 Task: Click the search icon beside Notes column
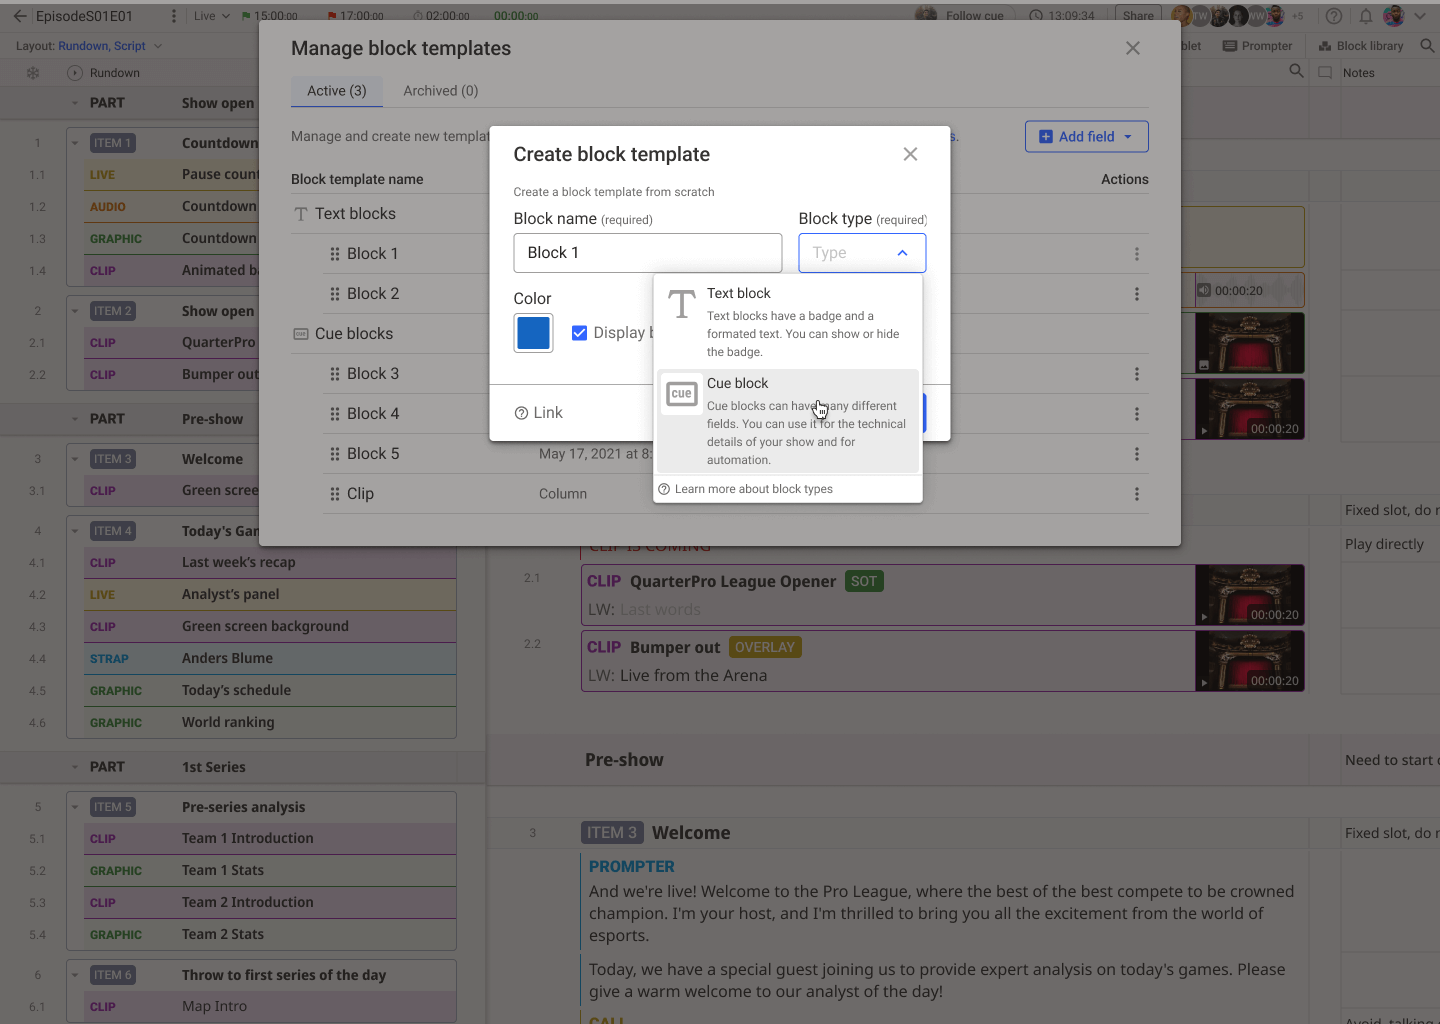point(1297,72)
